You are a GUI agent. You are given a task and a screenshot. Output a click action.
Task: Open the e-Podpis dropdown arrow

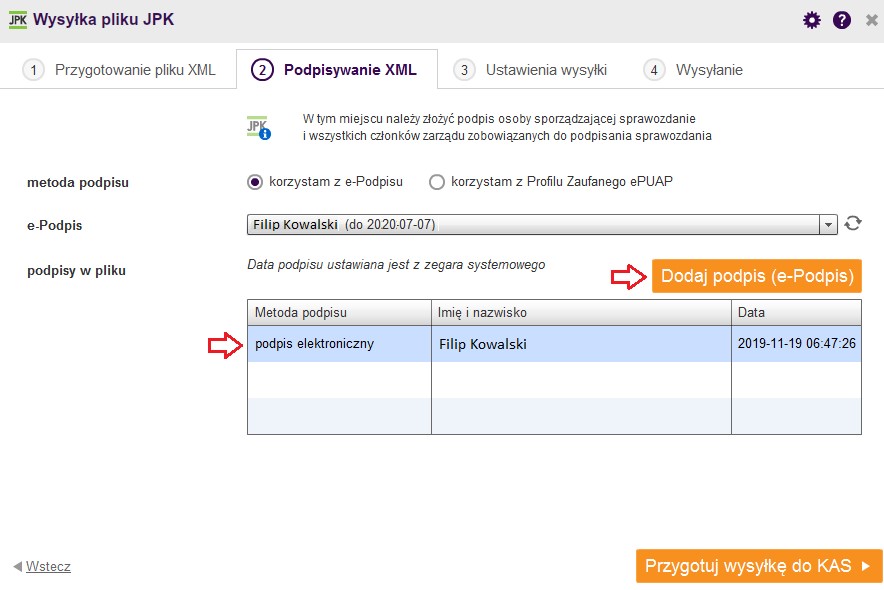click(828, 225)
